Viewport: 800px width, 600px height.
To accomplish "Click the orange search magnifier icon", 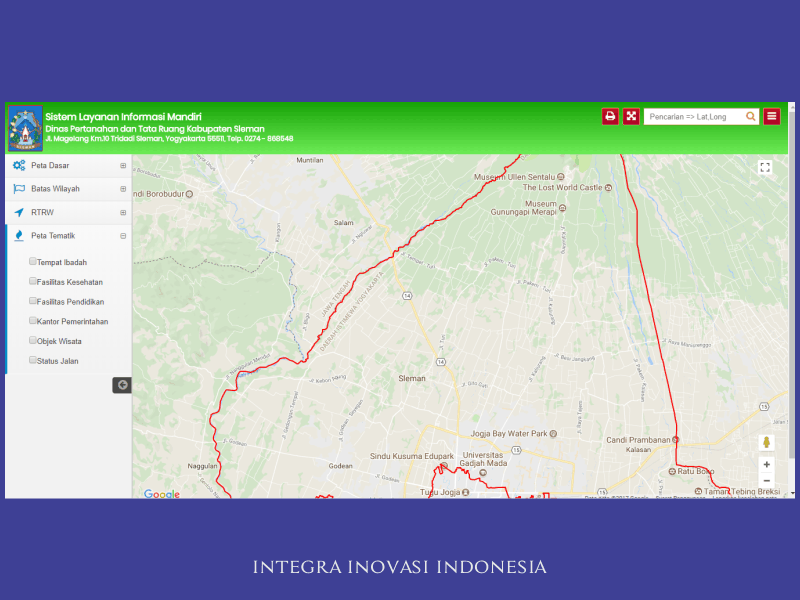I will click(x=751, y=117).
